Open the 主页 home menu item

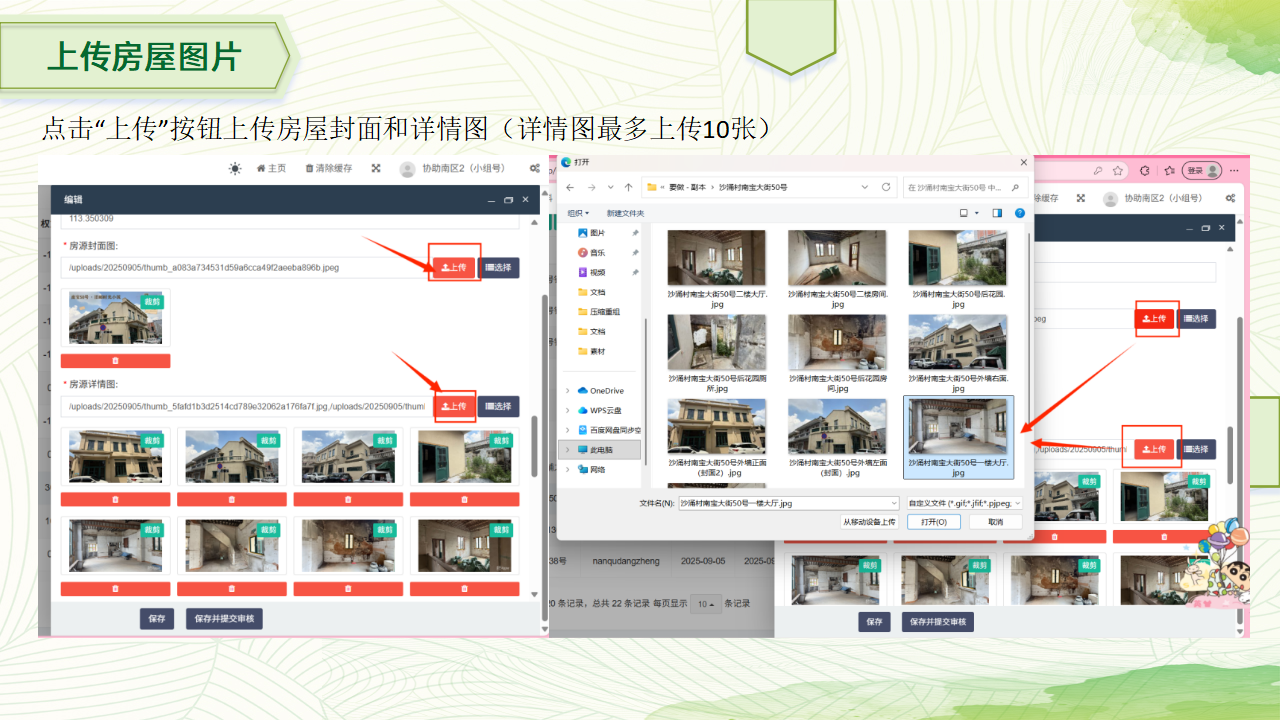pyautogui.click(x=271, y=169)
